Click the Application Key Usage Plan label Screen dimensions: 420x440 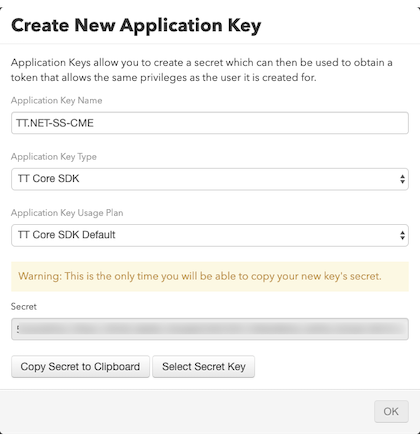tap(67, 213)
